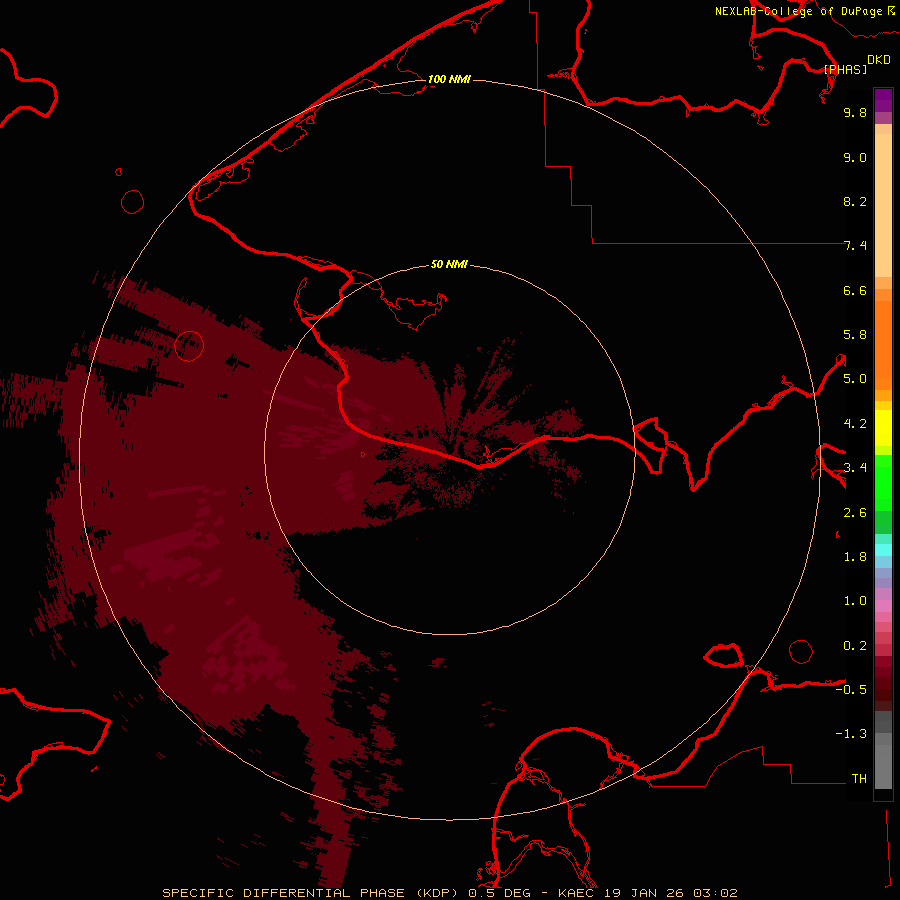Click the 4.2 legend value
Viewport: 900px width, 900px height.
pyautogui.click(x=855, y=424)
